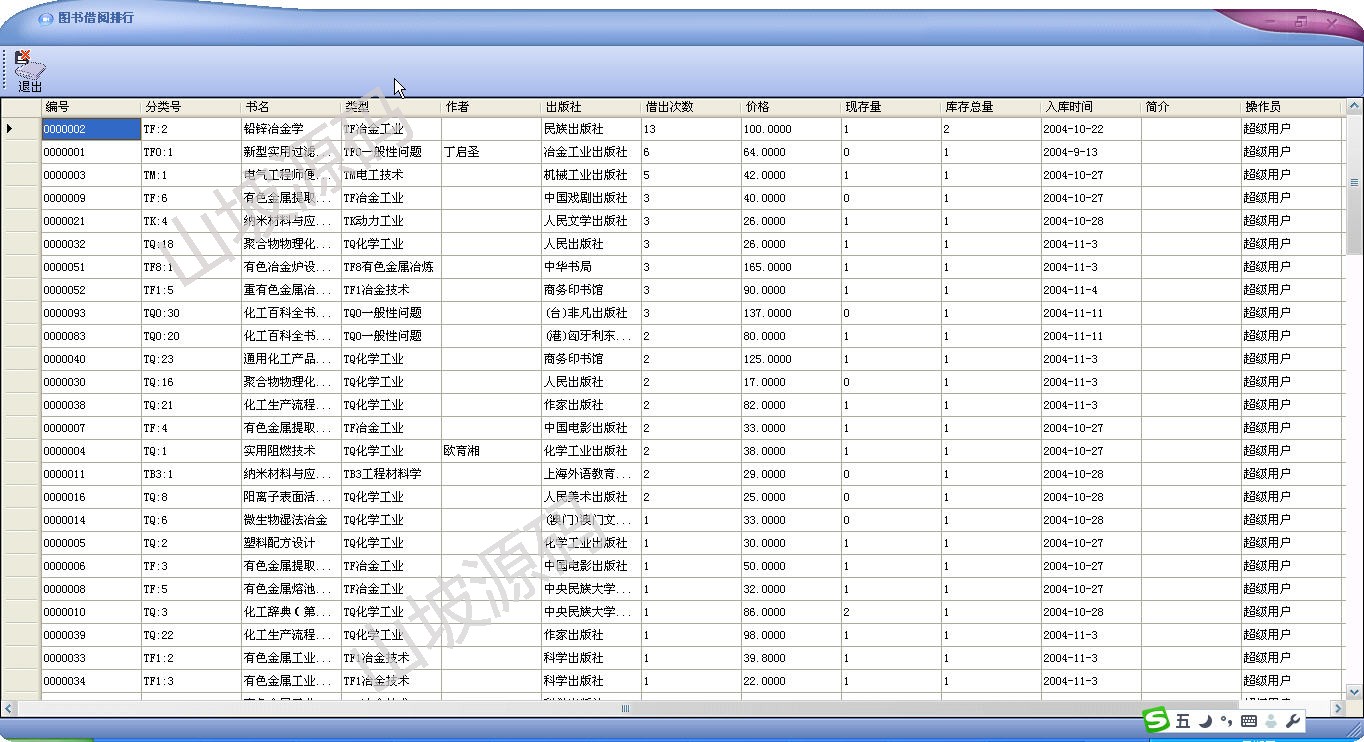This screenshot has width=1364, height=742.
Task: Click the scroll right arrow of horizontal scrollbar
Action: tap(1338, 708)
